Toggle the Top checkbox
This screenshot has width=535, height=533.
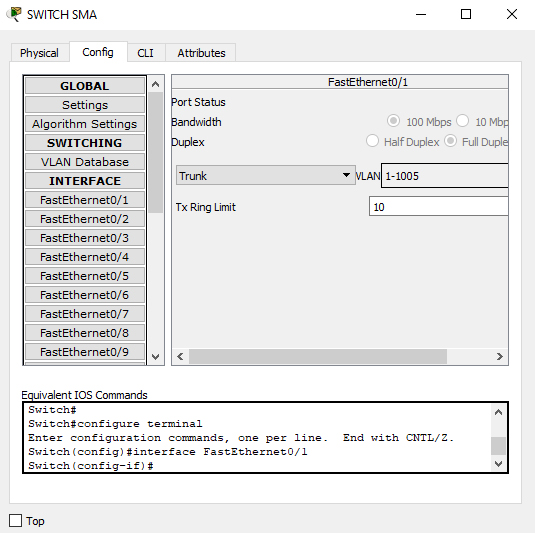15,521
